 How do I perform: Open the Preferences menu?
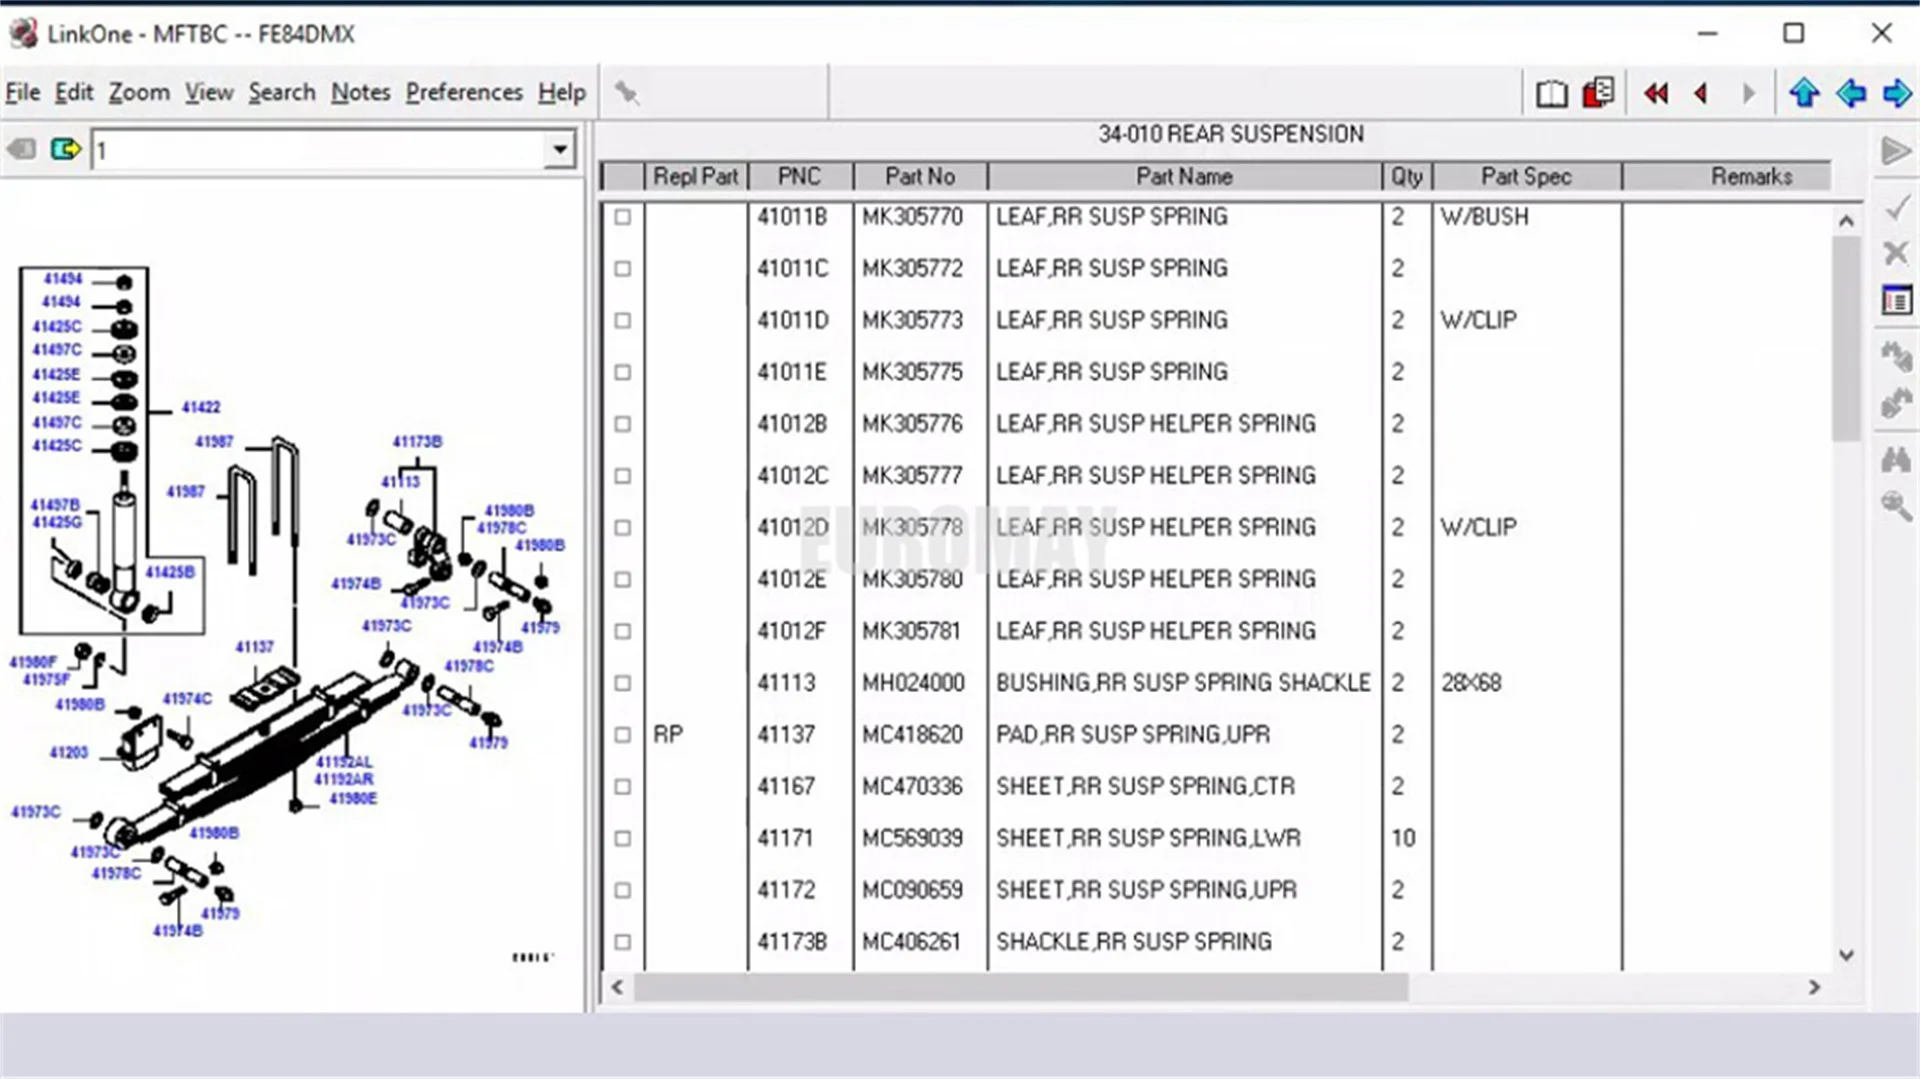pos(463,92)
